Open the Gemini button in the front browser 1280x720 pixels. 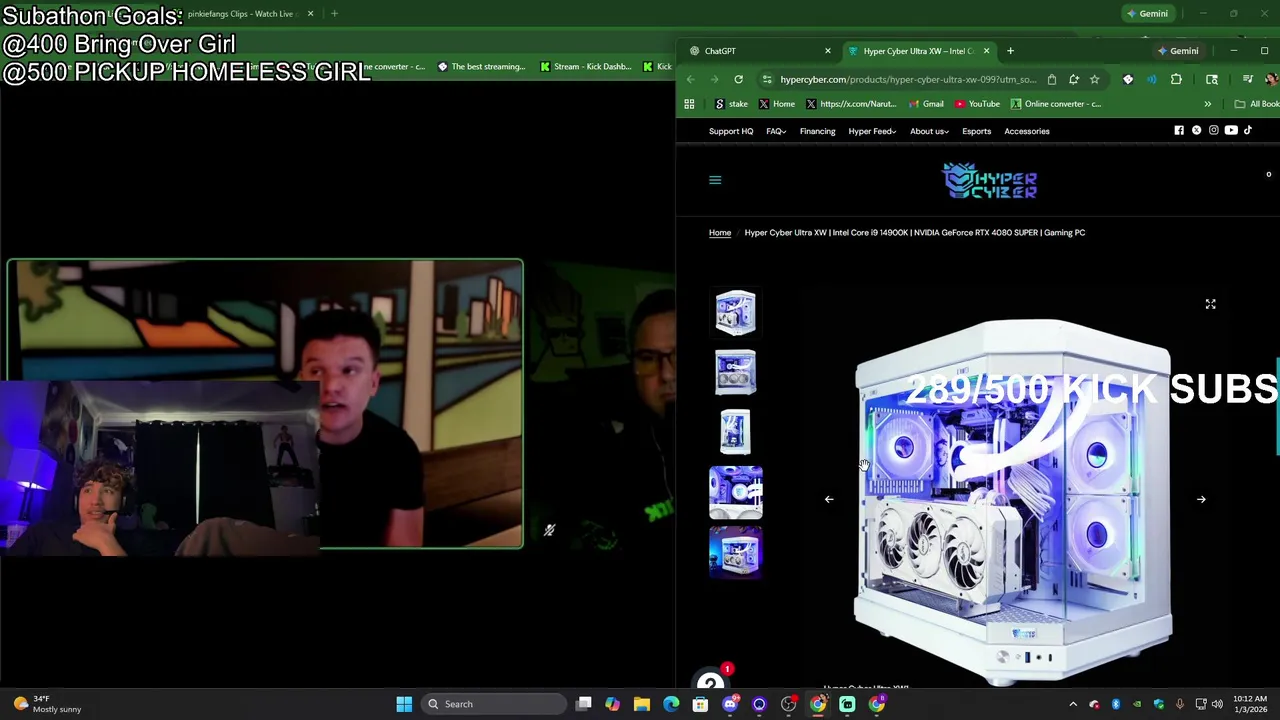tap(1177, 51)
